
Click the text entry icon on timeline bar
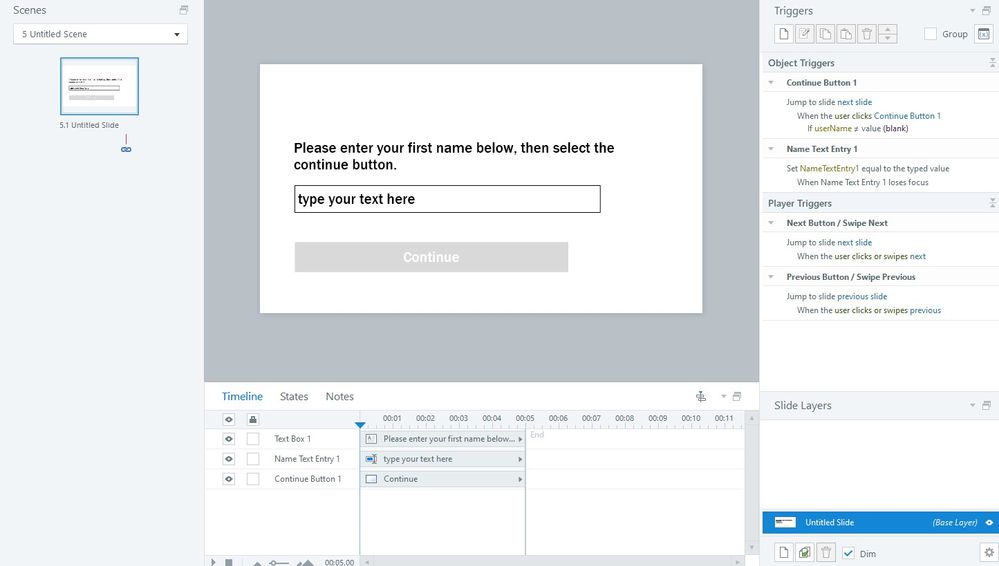click(x=371, y=459)
